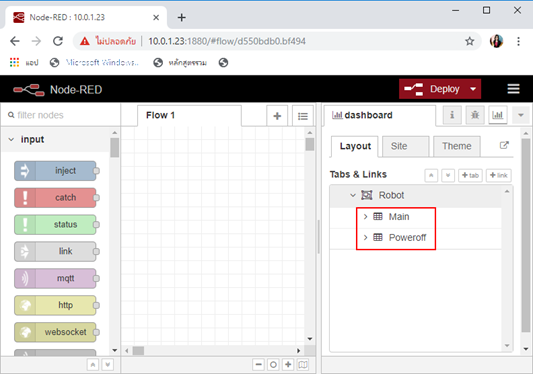Screen dimensions: 533x374
Task: Expand the Main group in layout tree
Action: (365, 217)
